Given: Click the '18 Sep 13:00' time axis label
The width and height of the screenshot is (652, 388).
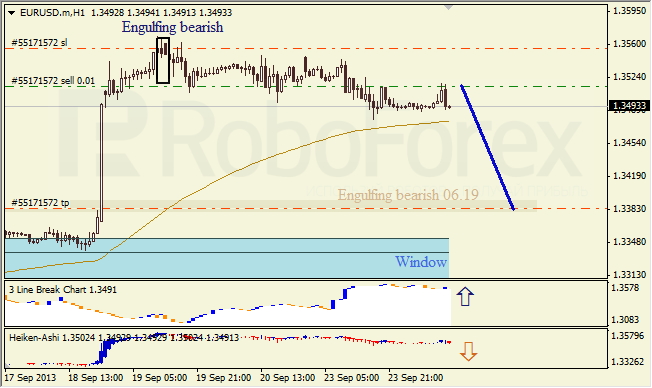Looking at the screenshot, I should 95,378.
